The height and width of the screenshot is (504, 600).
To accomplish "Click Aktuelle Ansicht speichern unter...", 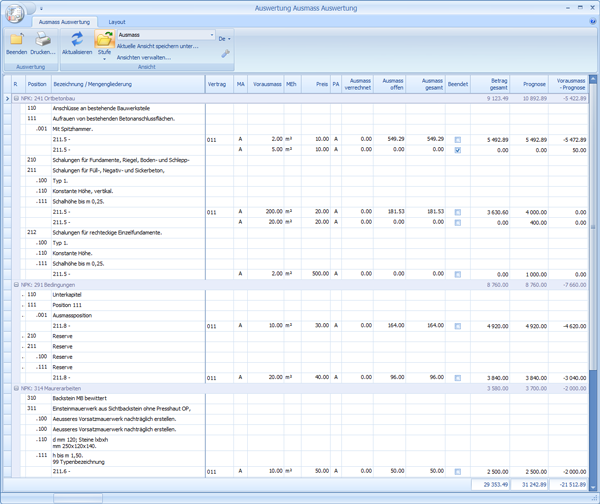I will (x=157, y=46).
